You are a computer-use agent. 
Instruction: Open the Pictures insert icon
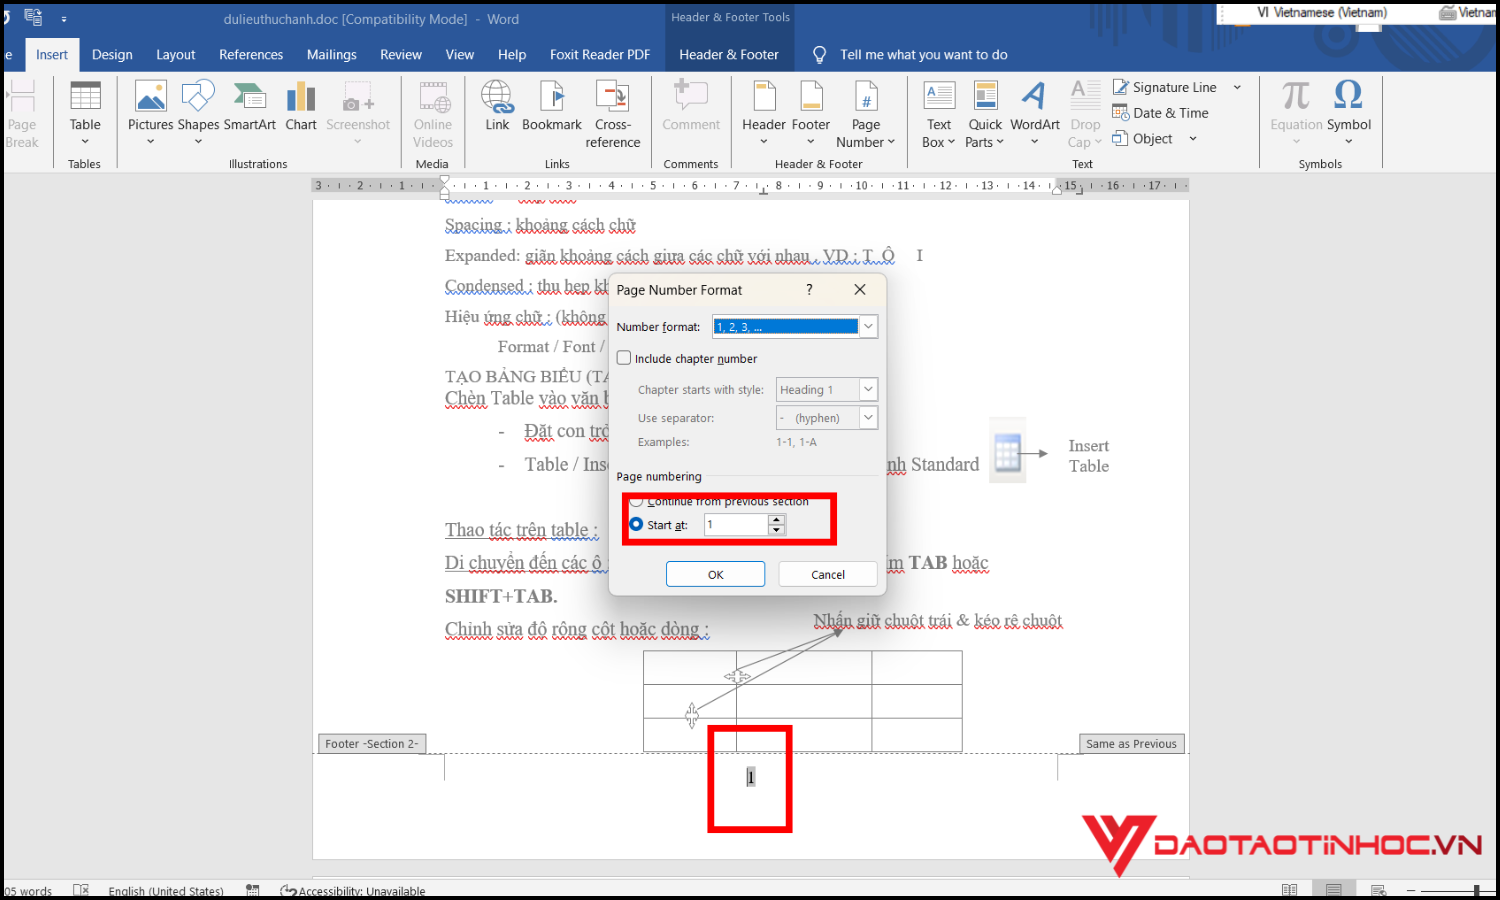pos(150,97)
